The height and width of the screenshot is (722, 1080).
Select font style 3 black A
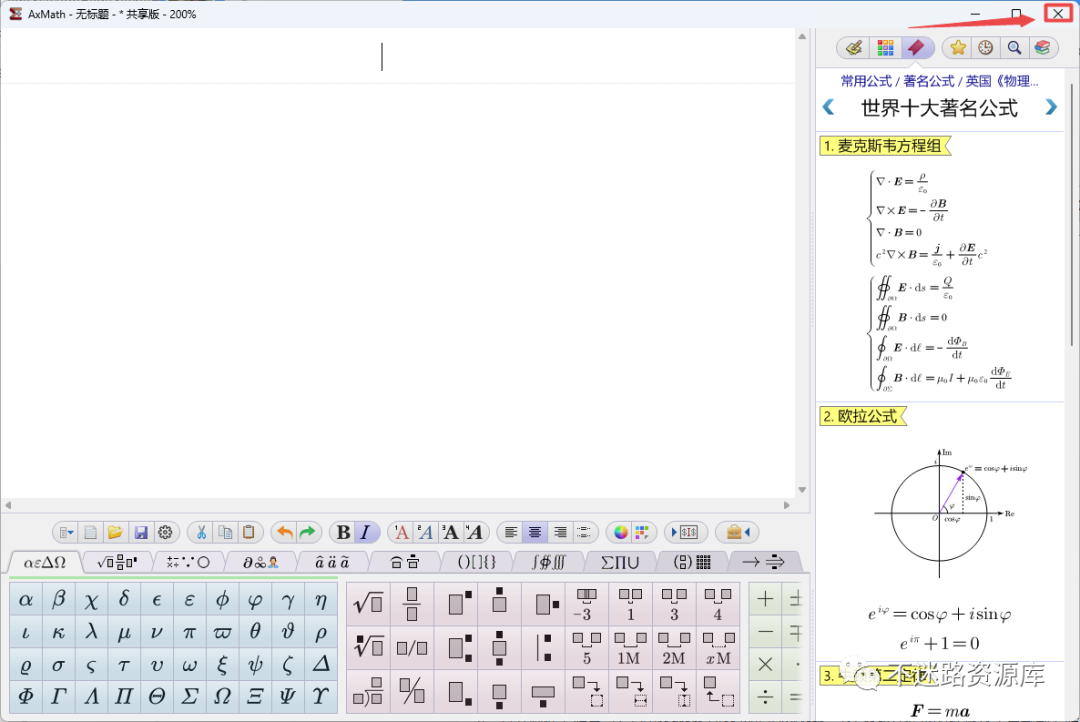point(450,532)
